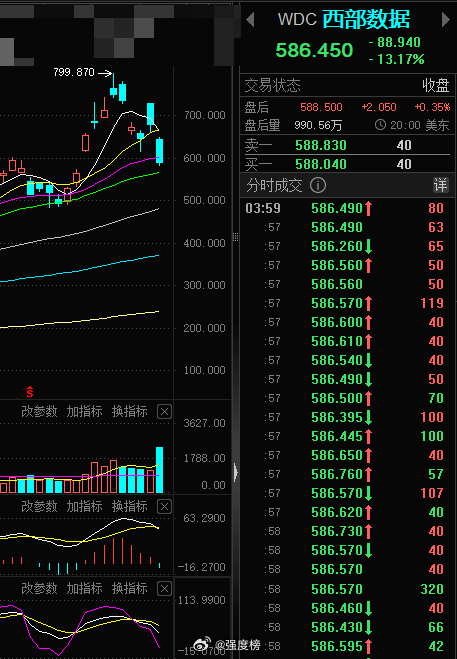Collapse side panel with splitter arrow
Screen dimensions: 457x659
[x=235, y=472]
